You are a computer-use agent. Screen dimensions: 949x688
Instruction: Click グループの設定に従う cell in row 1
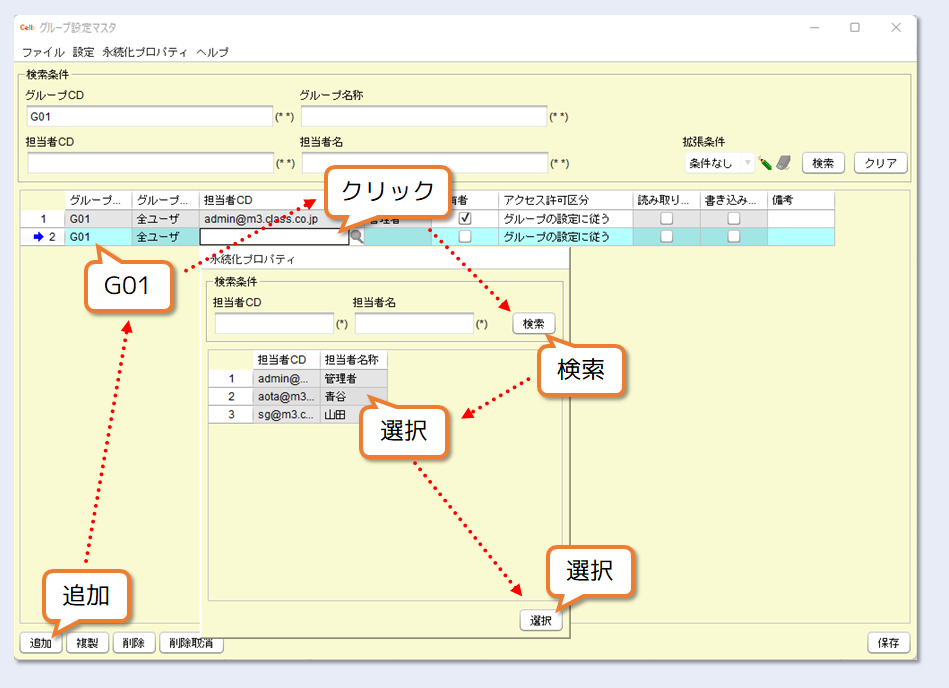point(566,218)
